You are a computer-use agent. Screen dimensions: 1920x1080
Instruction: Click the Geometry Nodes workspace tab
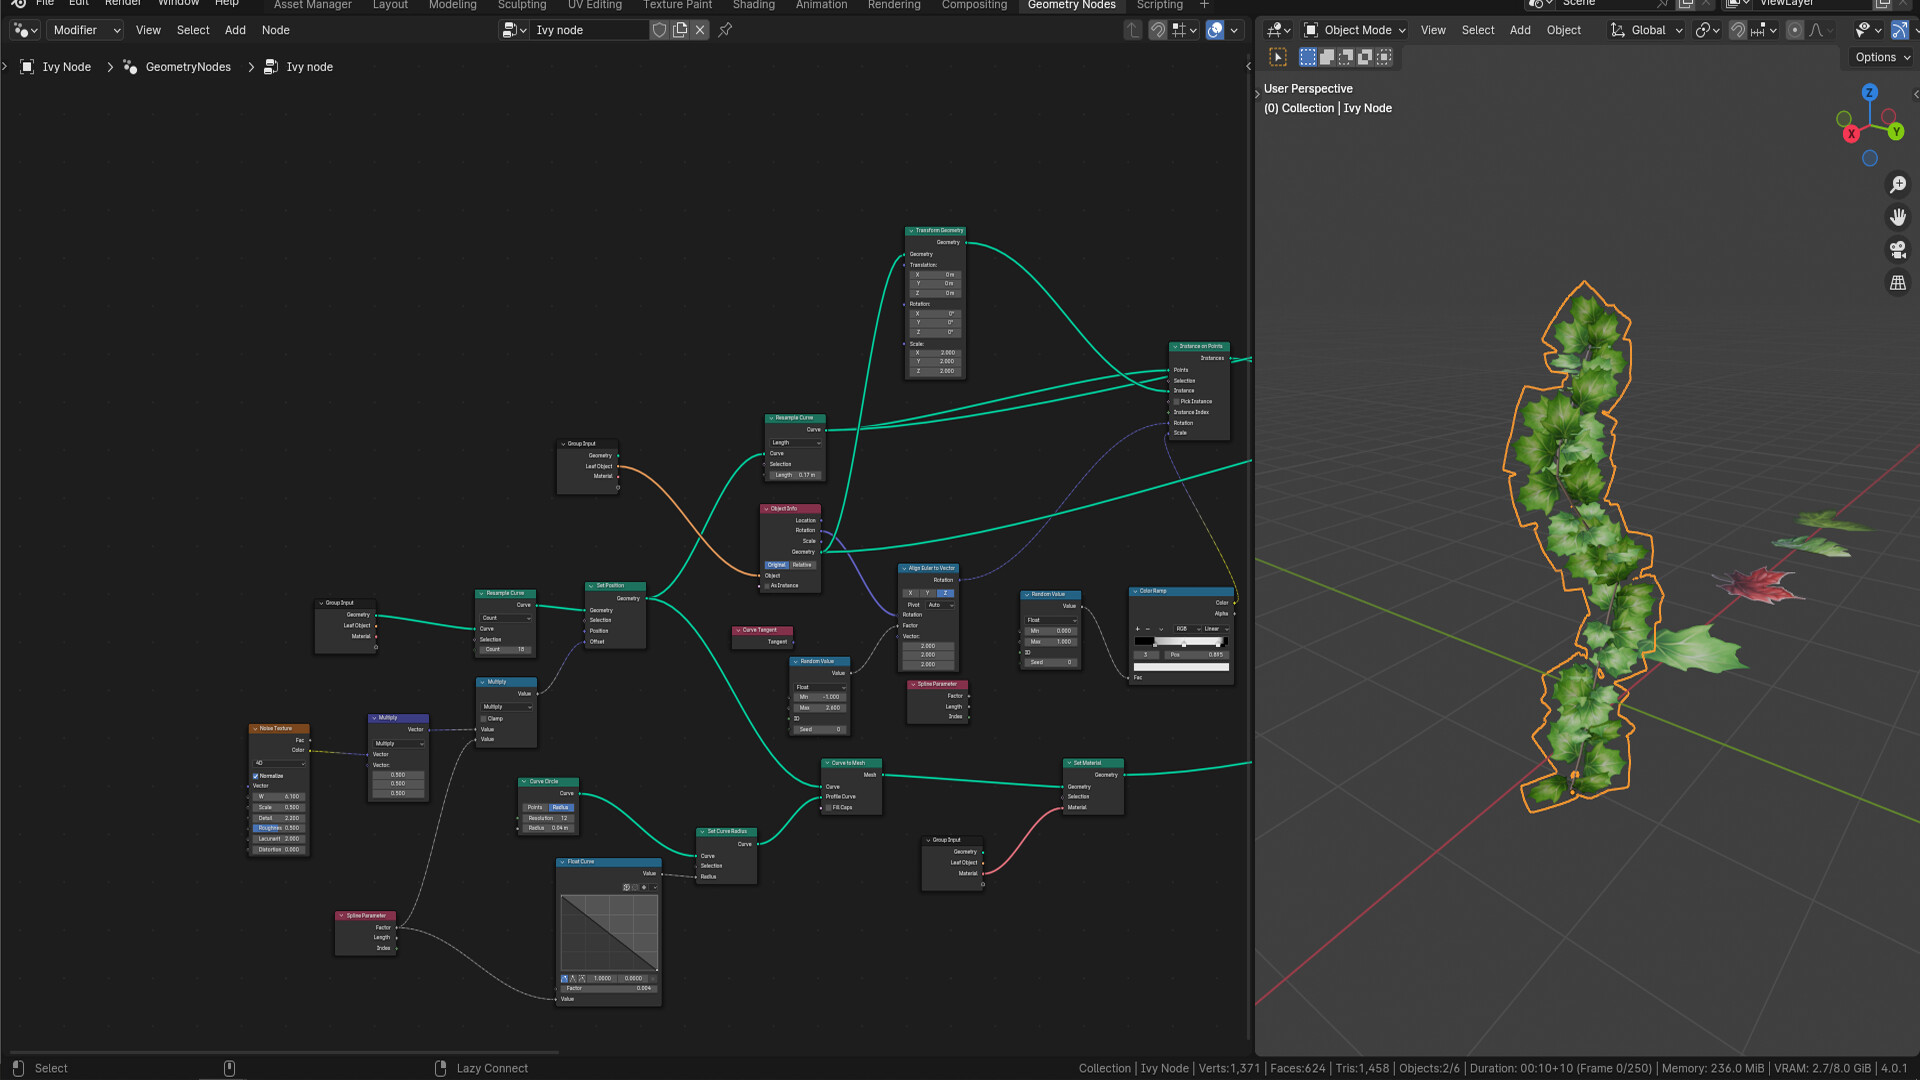coord(1071,6)
